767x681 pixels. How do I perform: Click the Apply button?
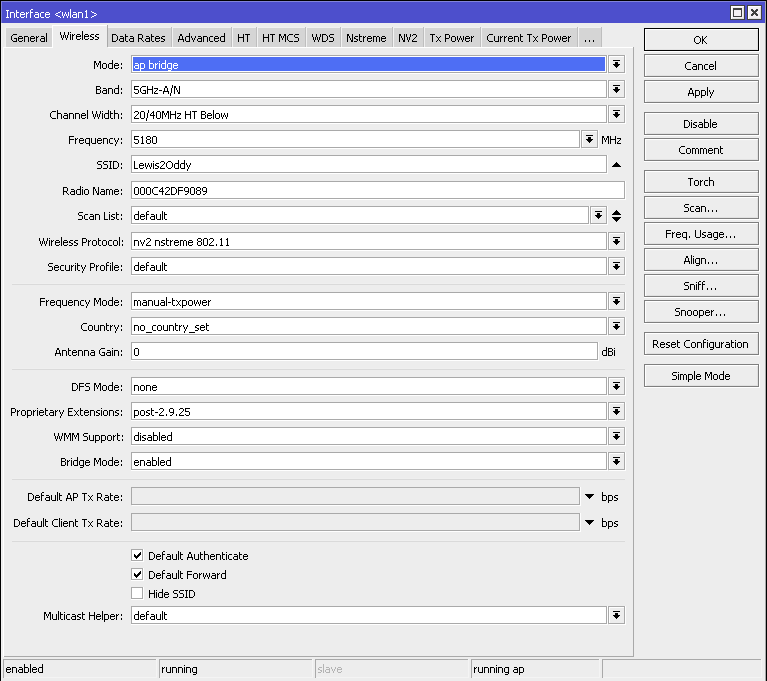coord(701,91)
